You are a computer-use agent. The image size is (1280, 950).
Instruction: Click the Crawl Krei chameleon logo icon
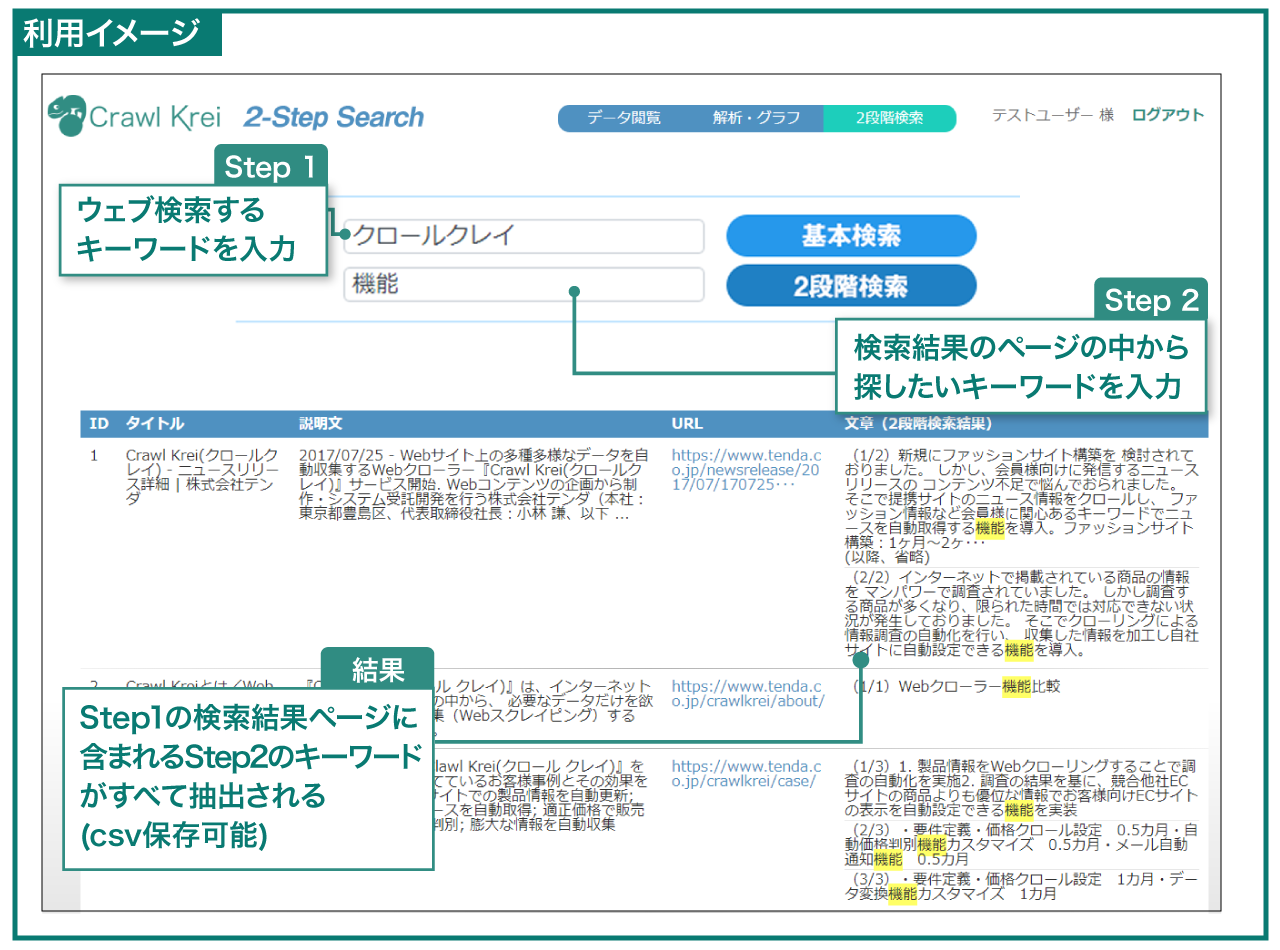(66, 115)
